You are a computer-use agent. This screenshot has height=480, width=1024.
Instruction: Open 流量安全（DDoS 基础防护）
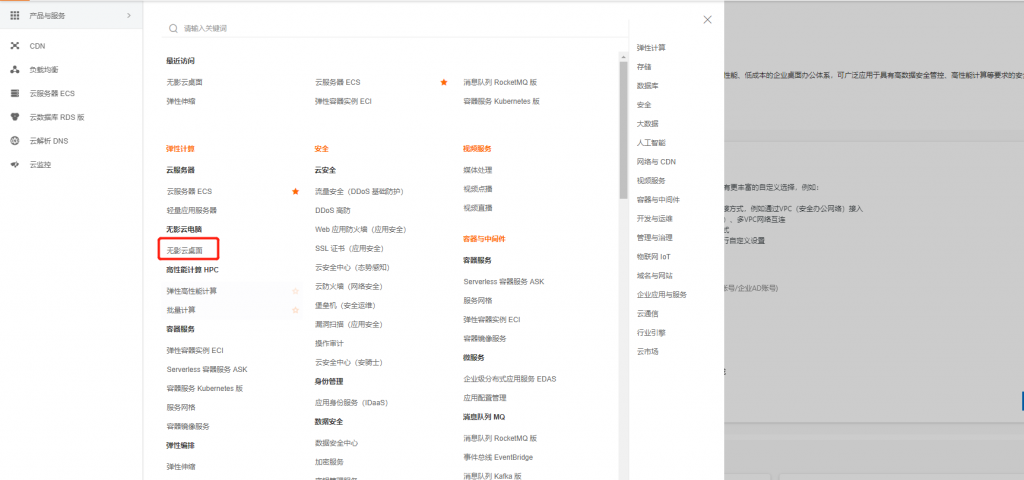click(x=359, y=191)
